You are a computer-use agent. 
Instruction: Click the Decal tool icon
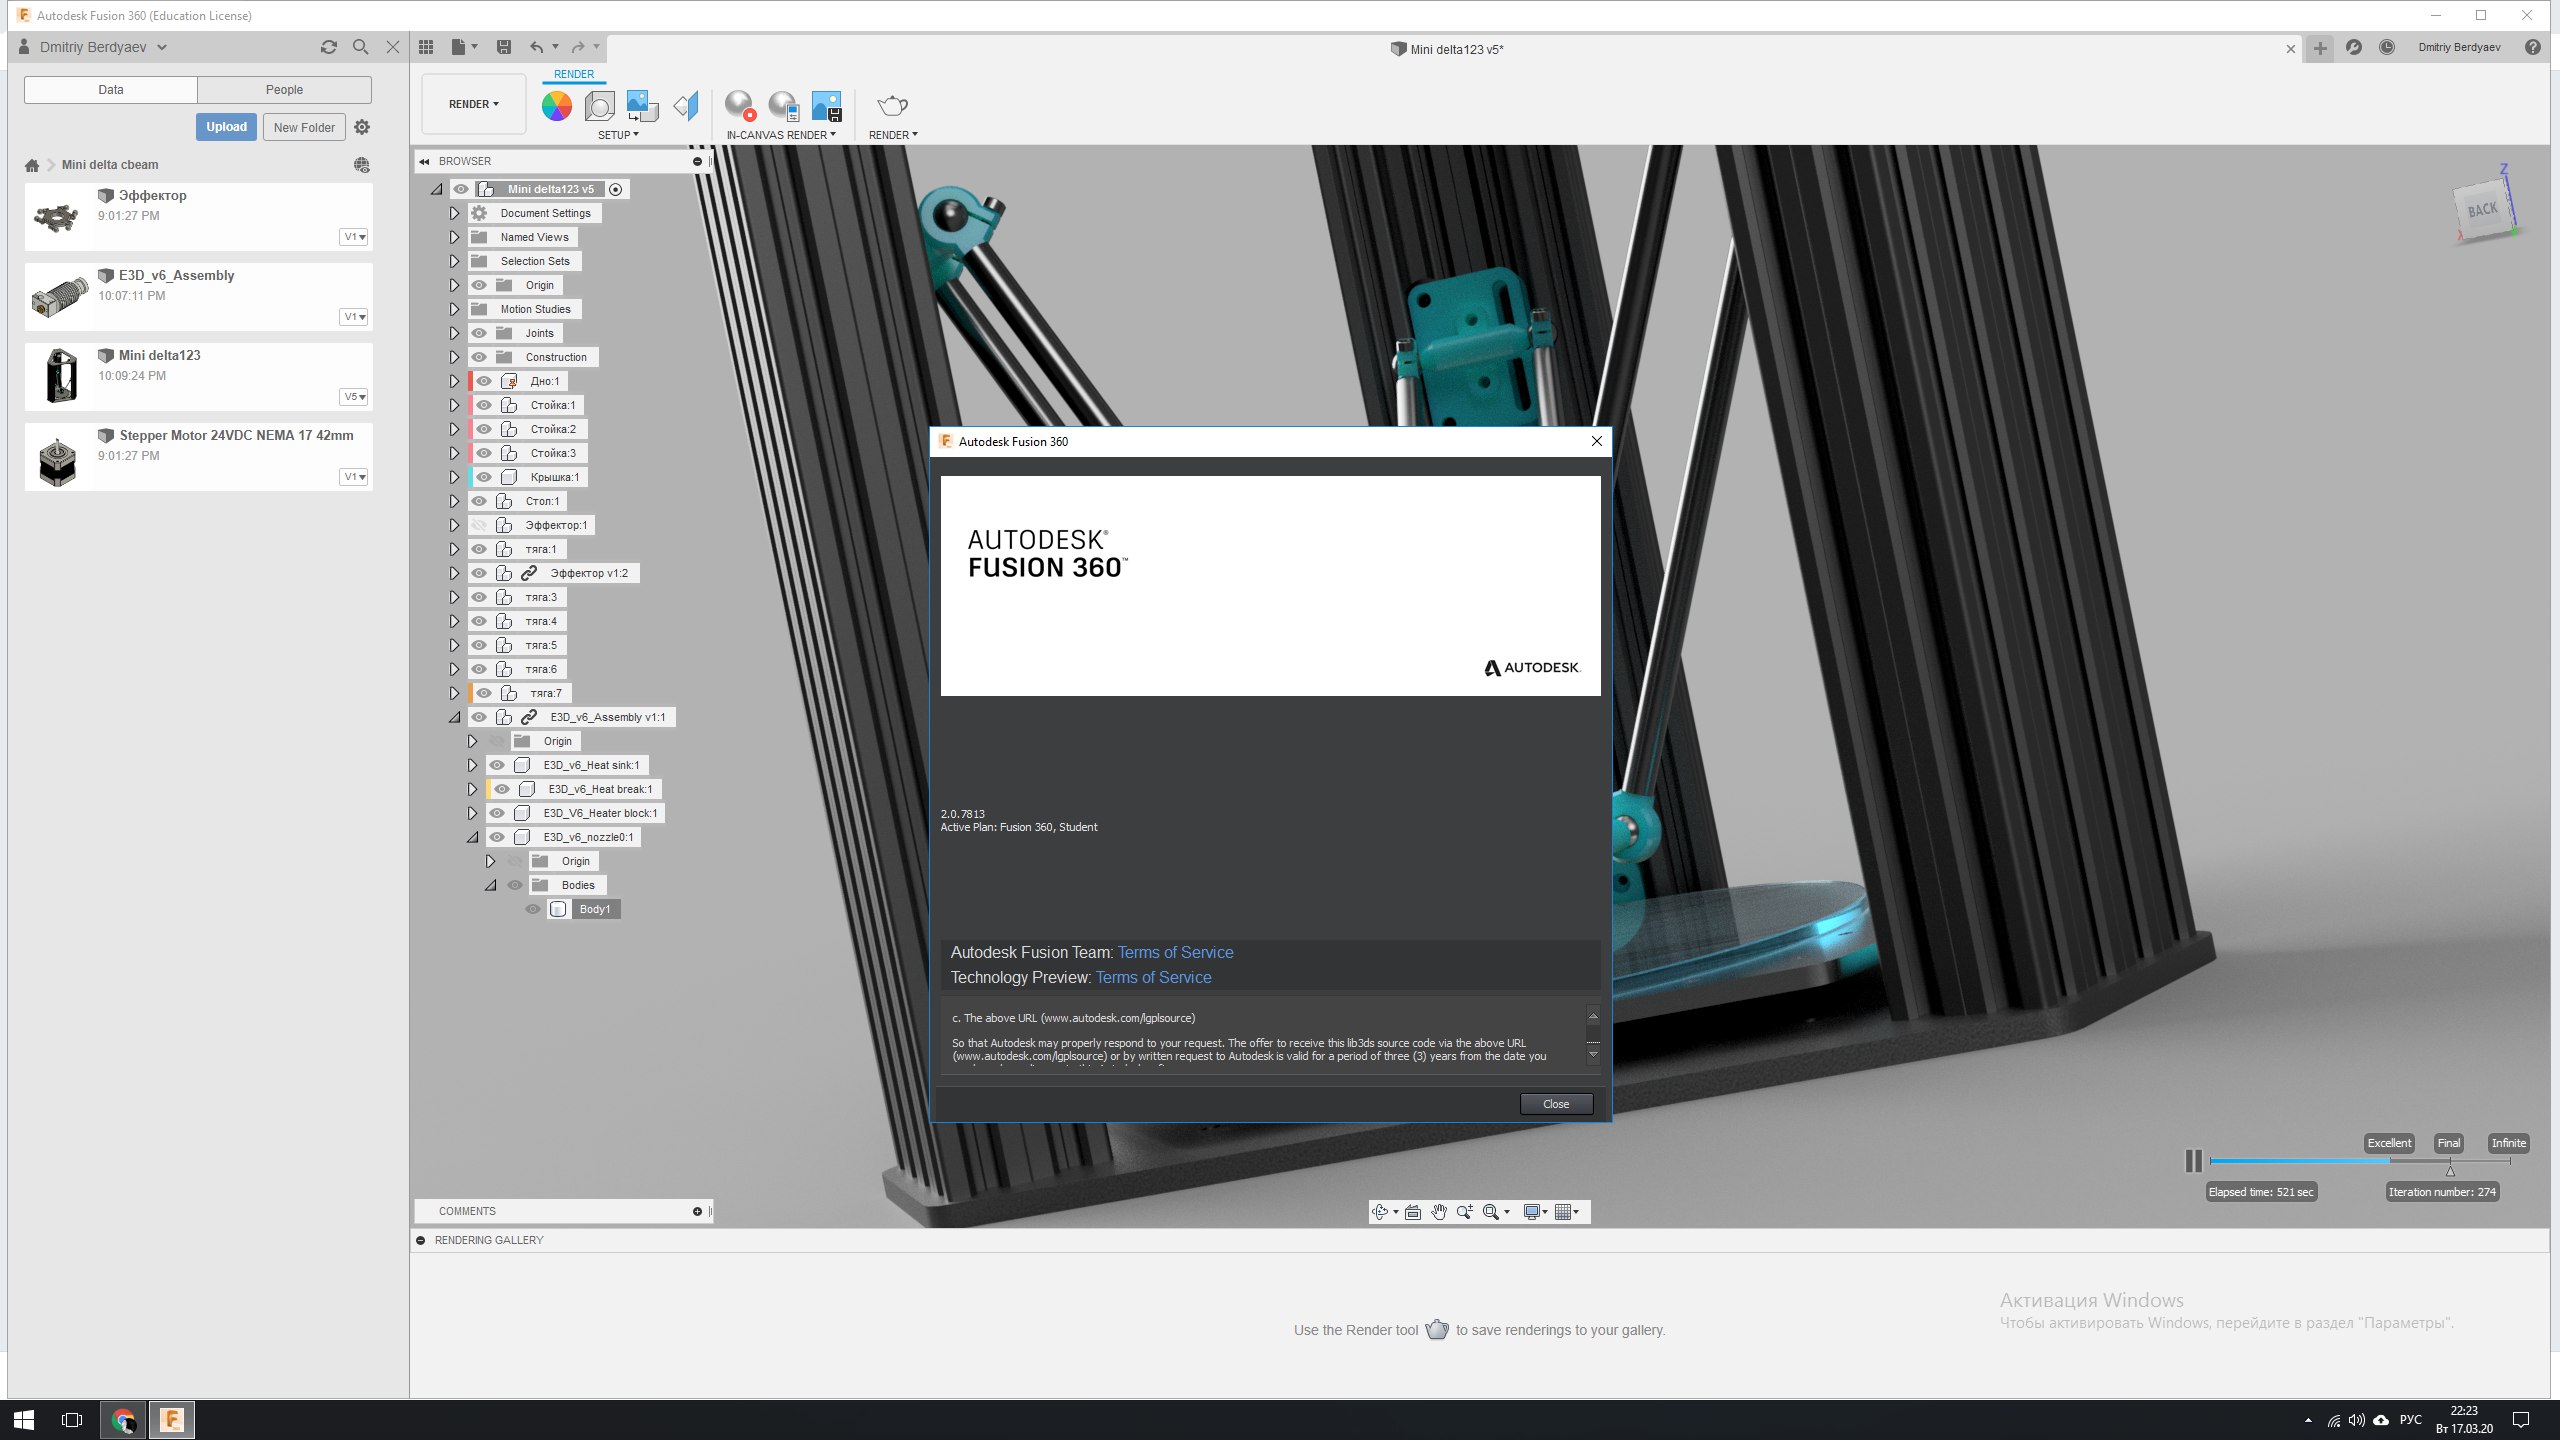click(x=642, y=105)
